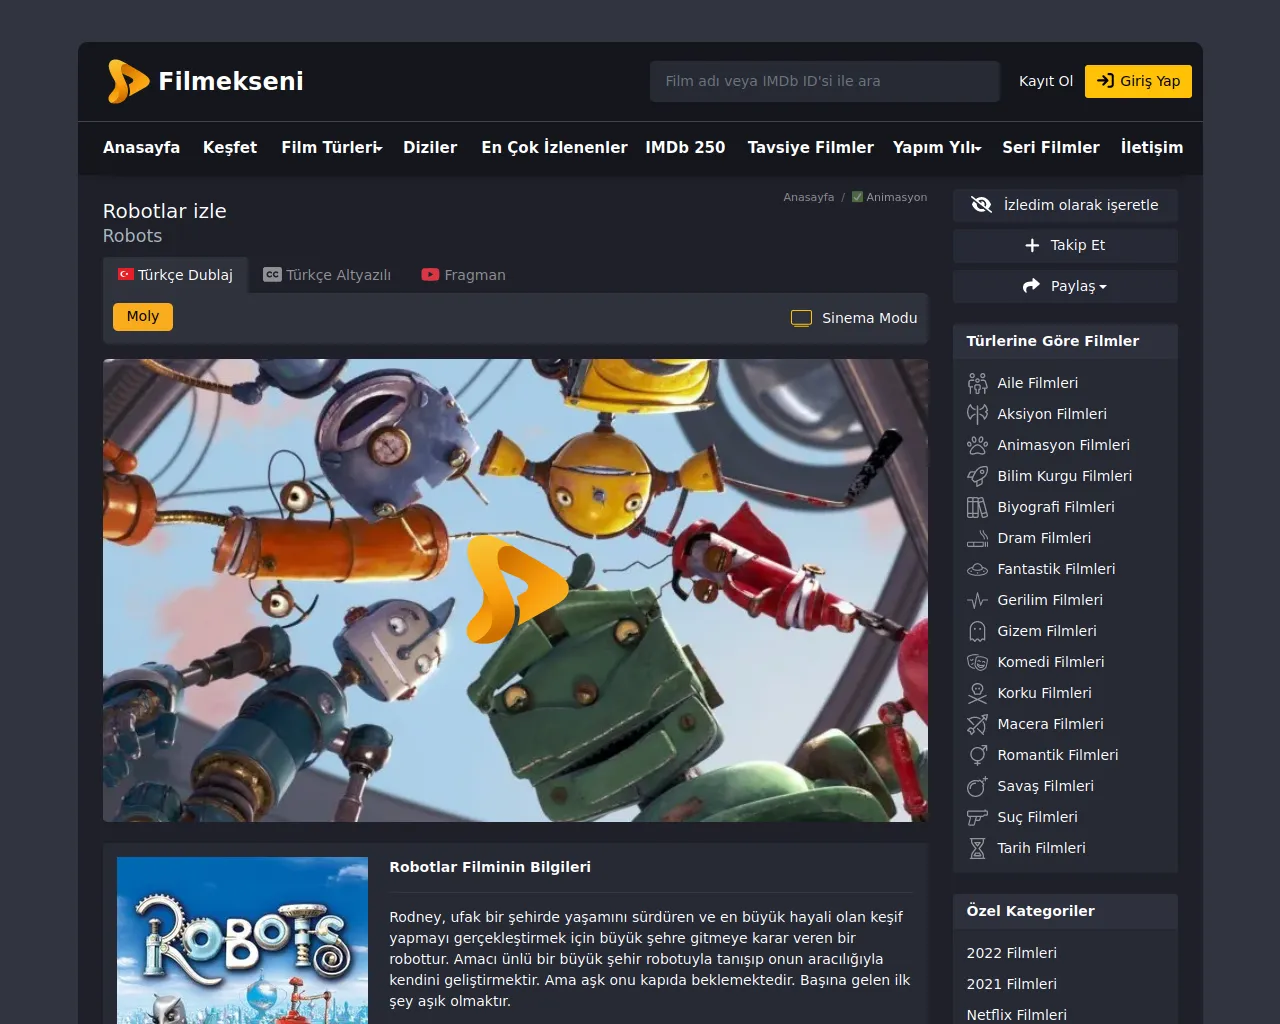Click the Fantastik Filmleri UFO icon
Screen dimensions: 1280x1024
977,569
